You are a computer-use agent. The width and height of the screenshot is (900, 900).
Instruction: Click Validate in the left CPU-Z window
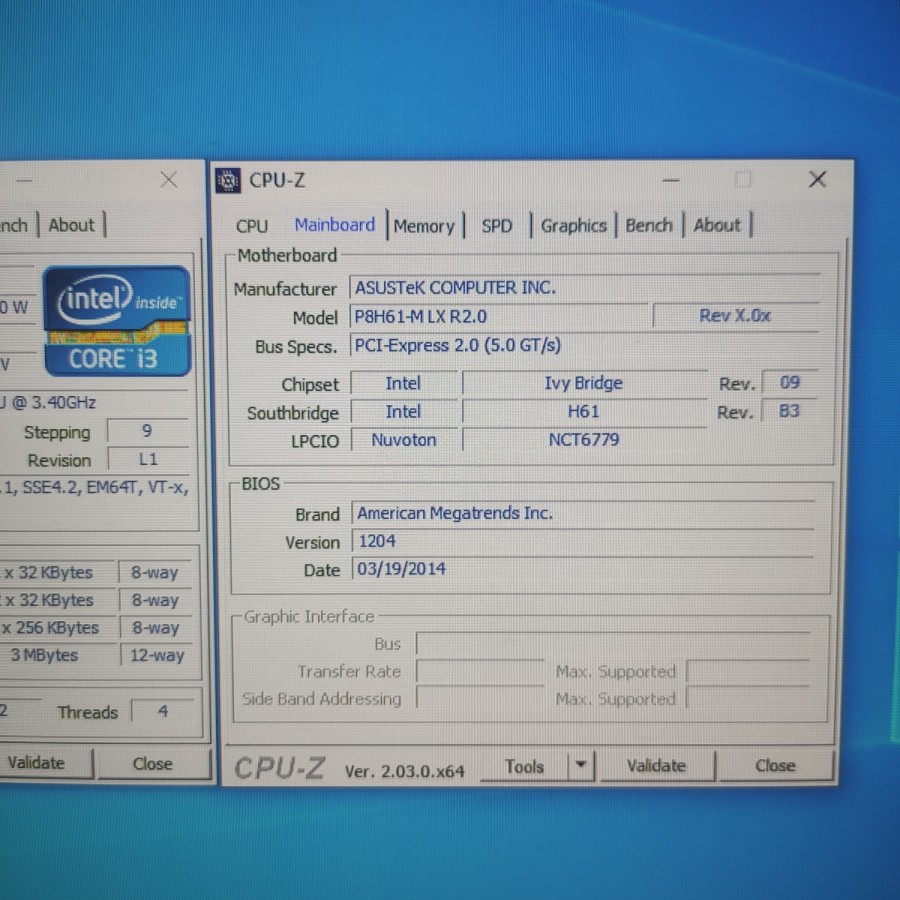(36, 763)
